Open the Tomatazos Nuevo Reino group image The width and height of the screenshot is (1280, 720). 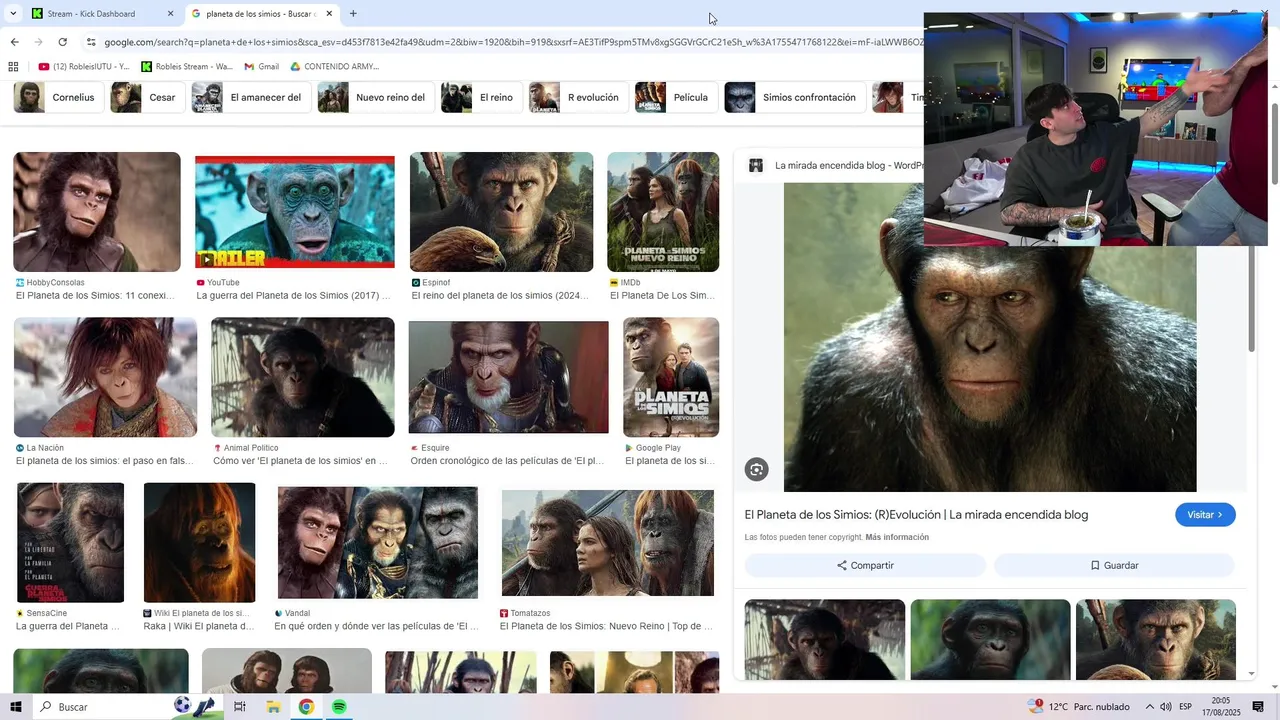point(608,544)
